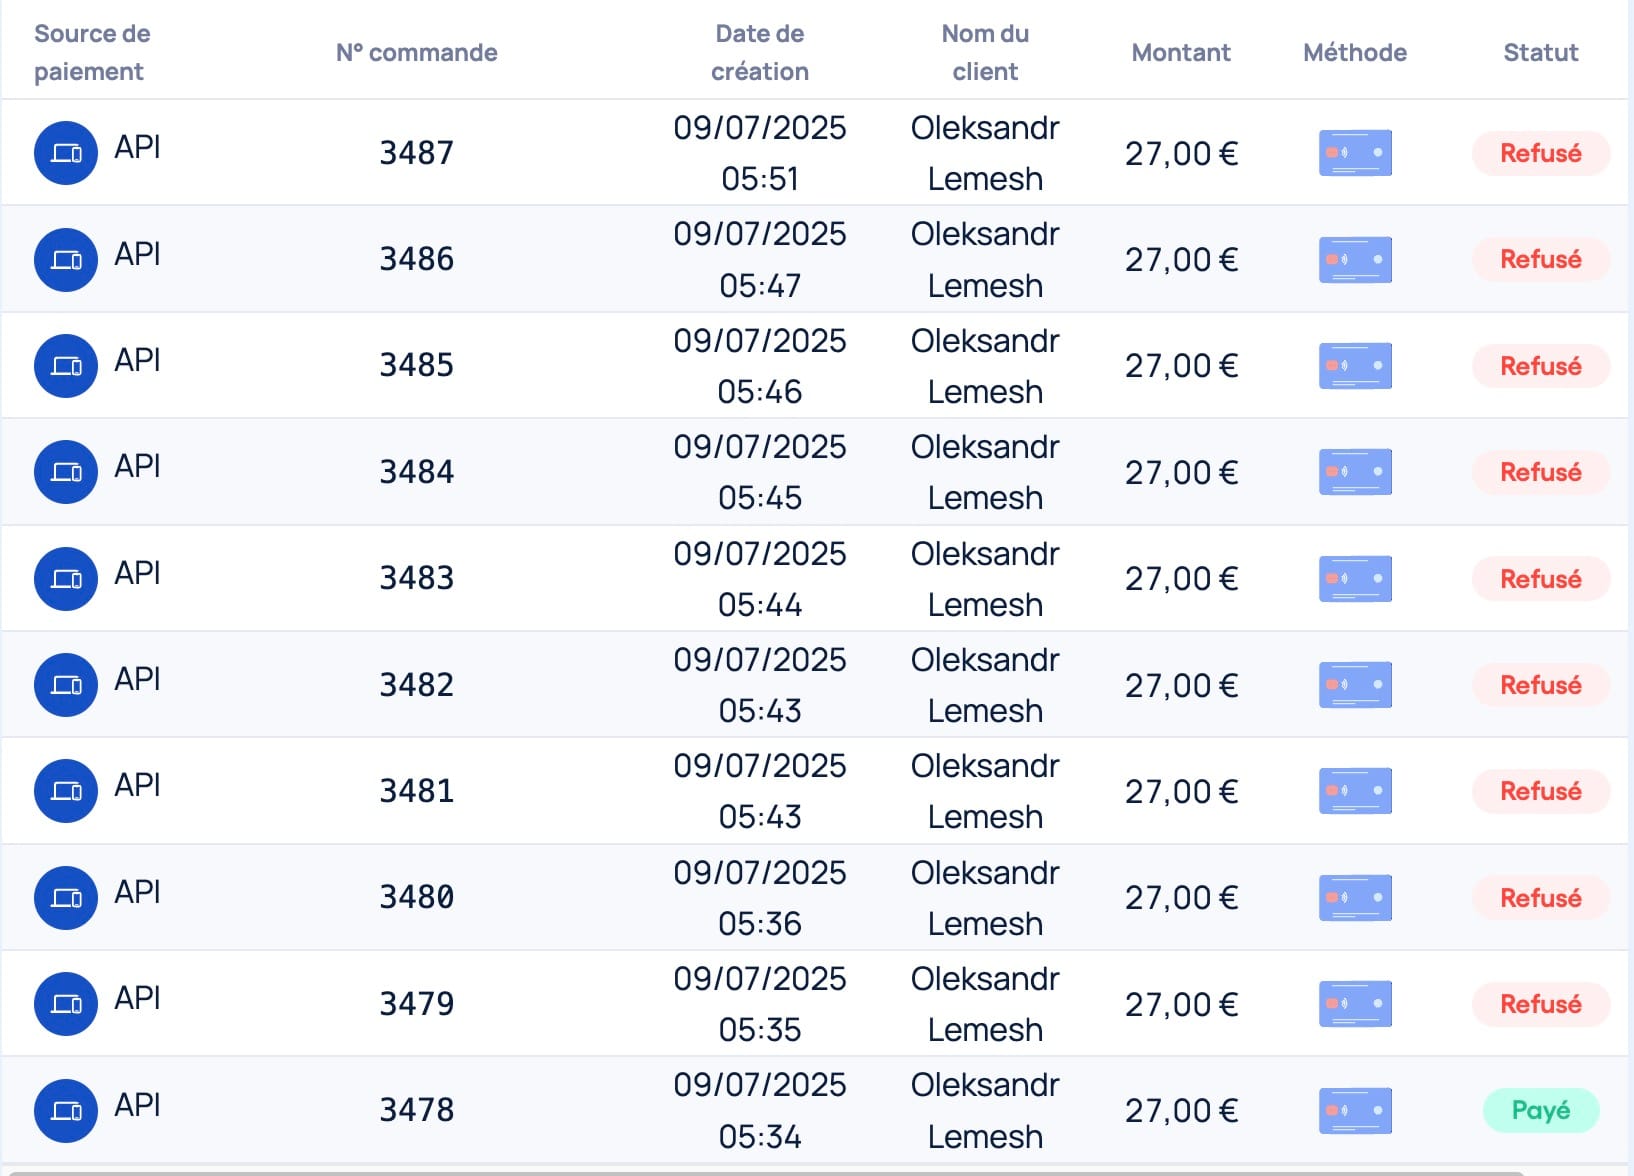The image size is (1634, 1176).
Task: Click the date 09/07/2025 05:44
Action: pos(760,579)
